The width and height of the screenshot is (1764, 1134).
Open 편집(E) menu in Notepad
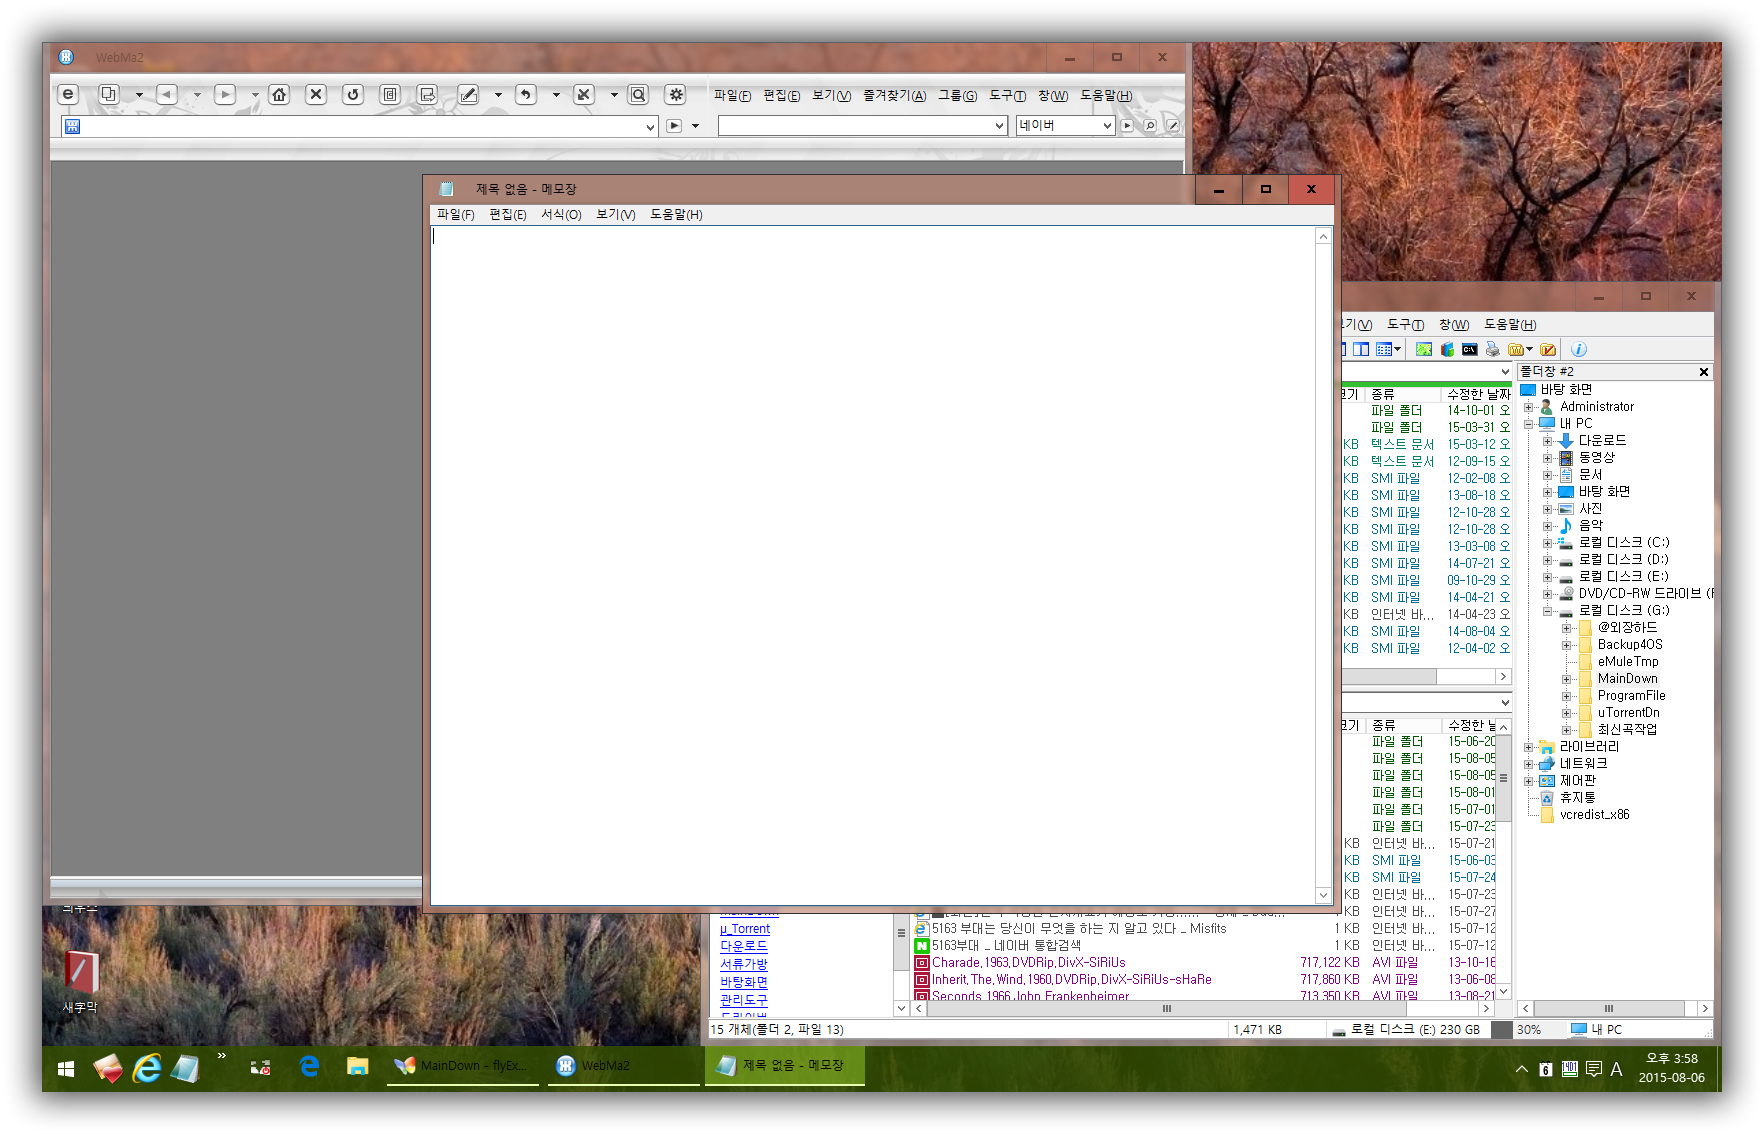(x=508, y=215)
